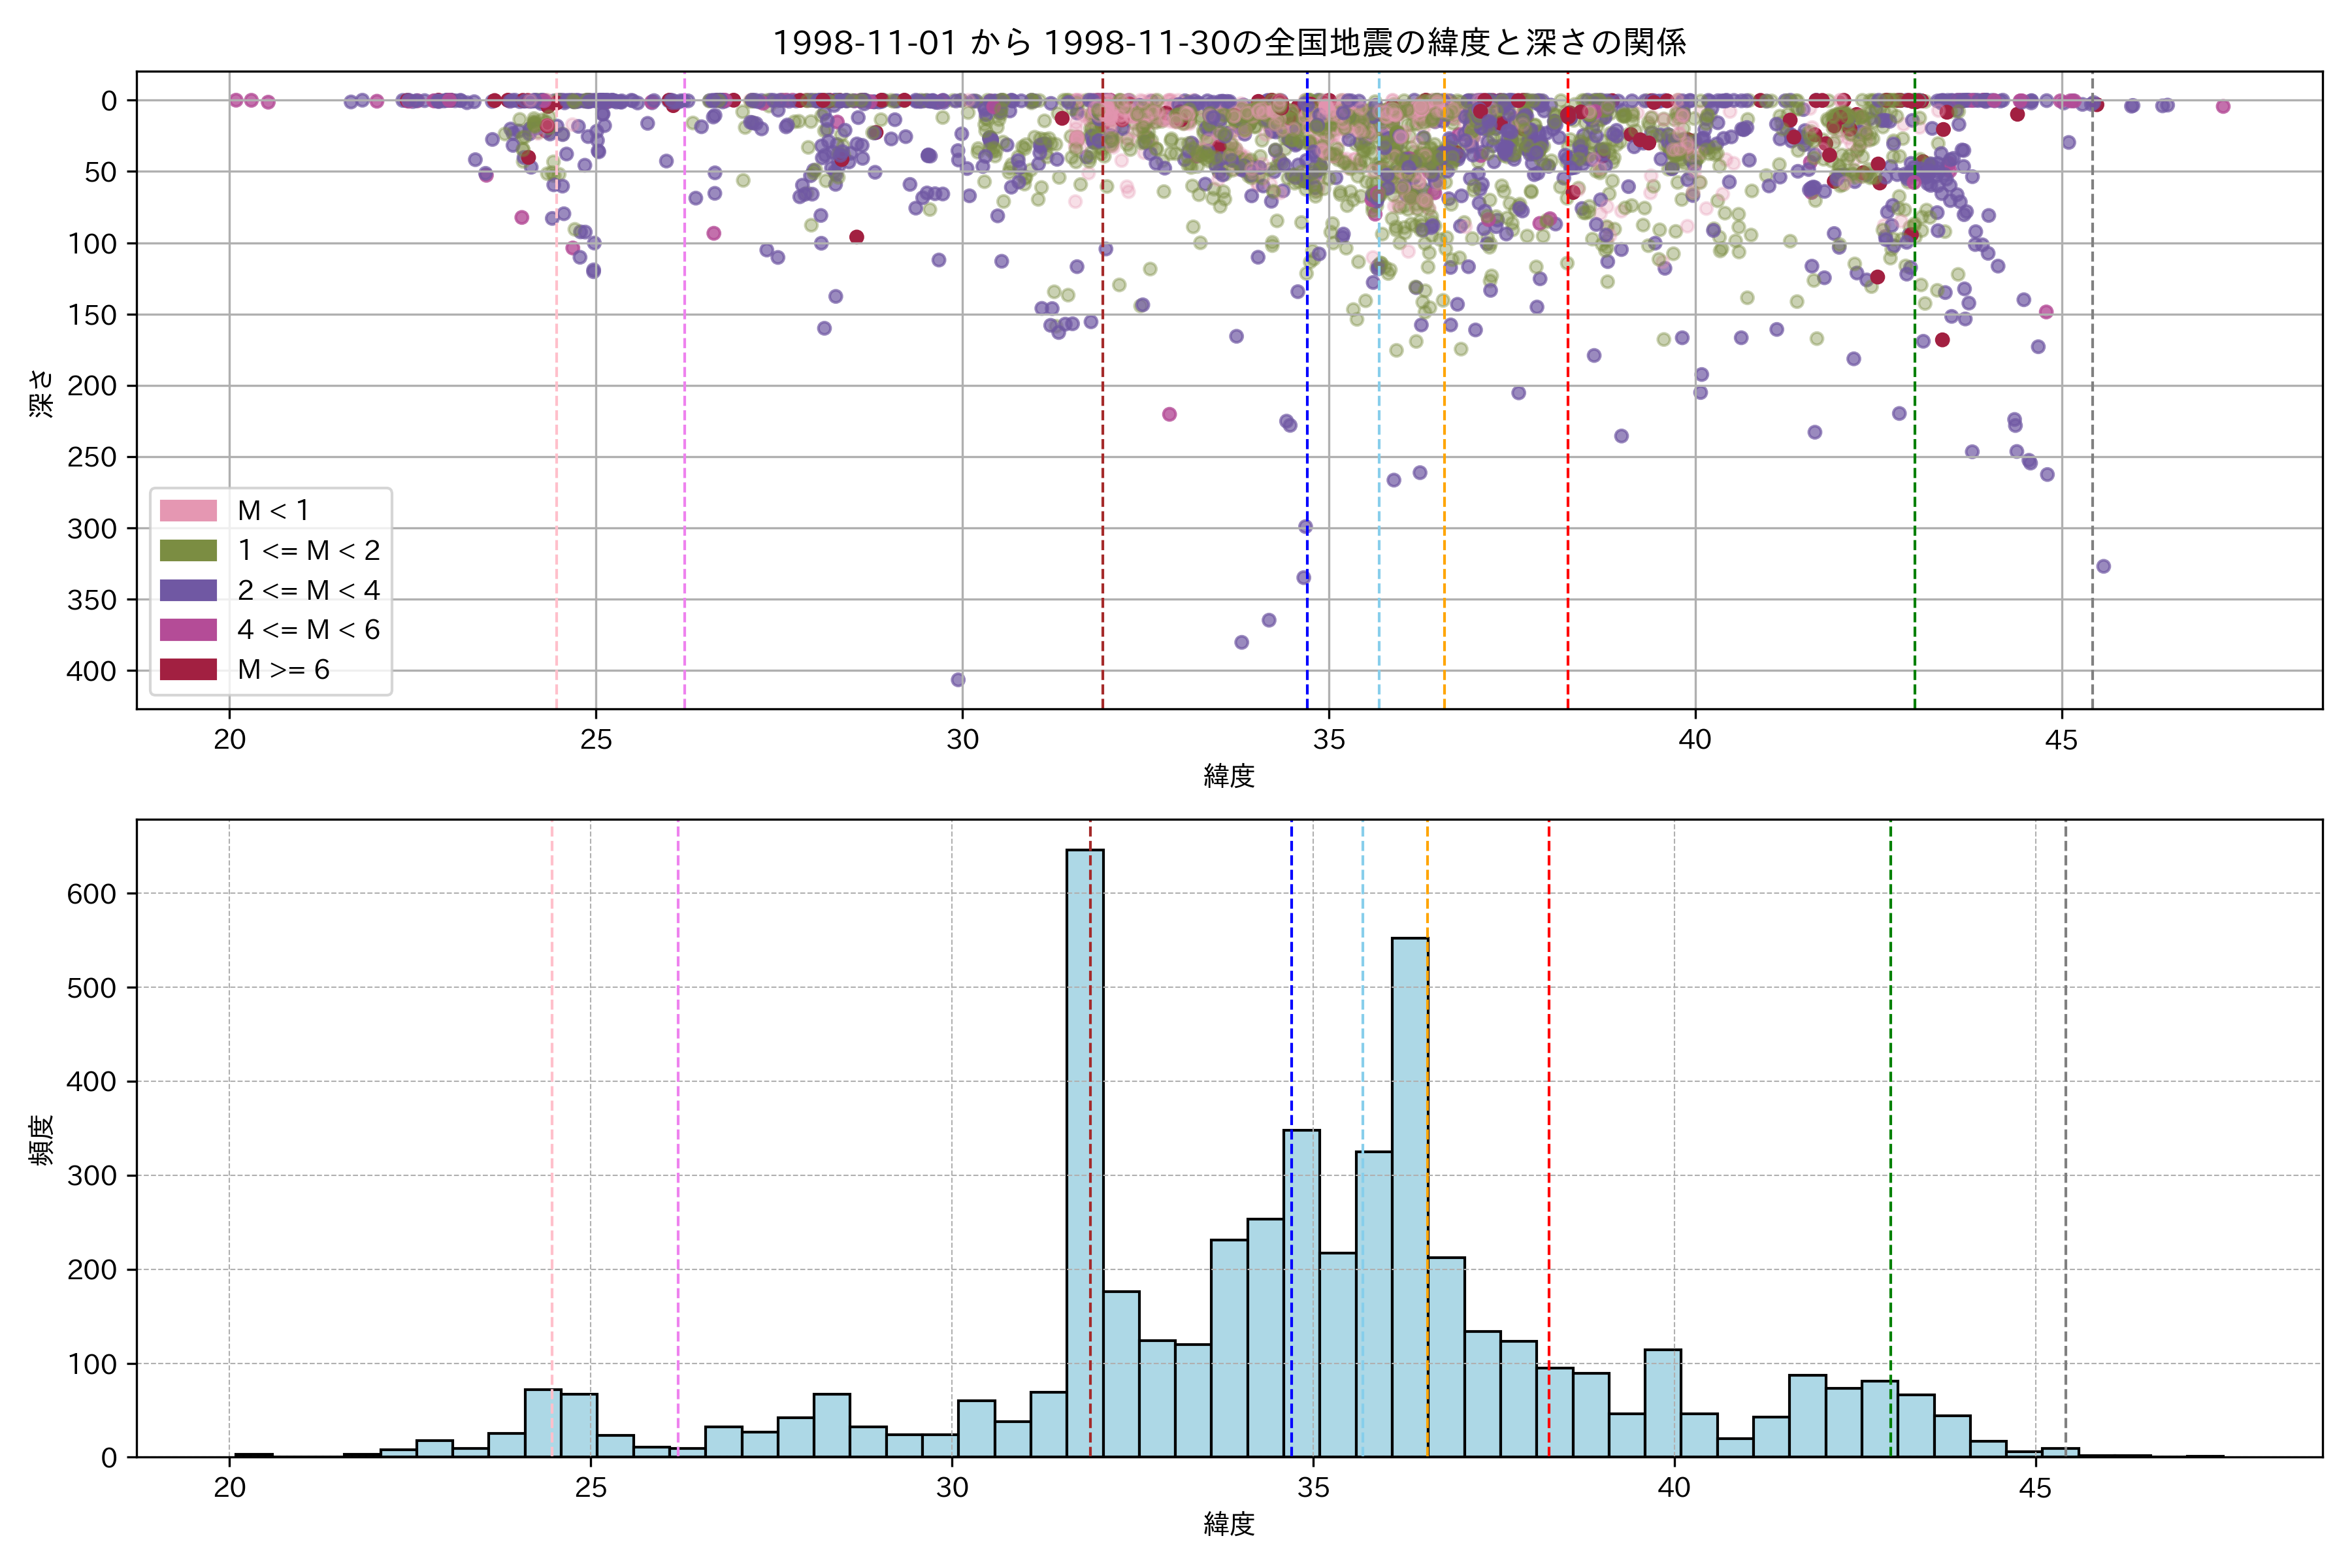Click the dark red M >= 6 legend swatch
Screen dimensions: 2352x1568
point(188,669)
